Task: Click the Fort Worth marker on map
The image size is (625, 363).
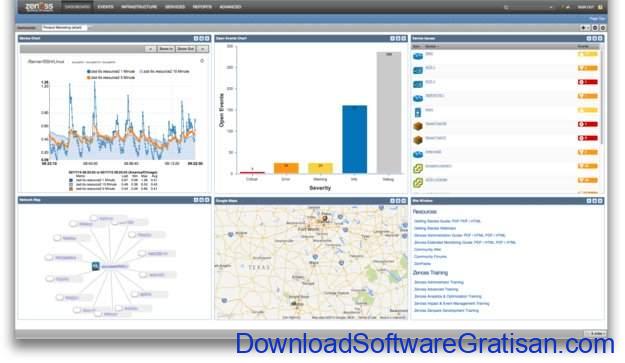Action: [x=324, y=219]
